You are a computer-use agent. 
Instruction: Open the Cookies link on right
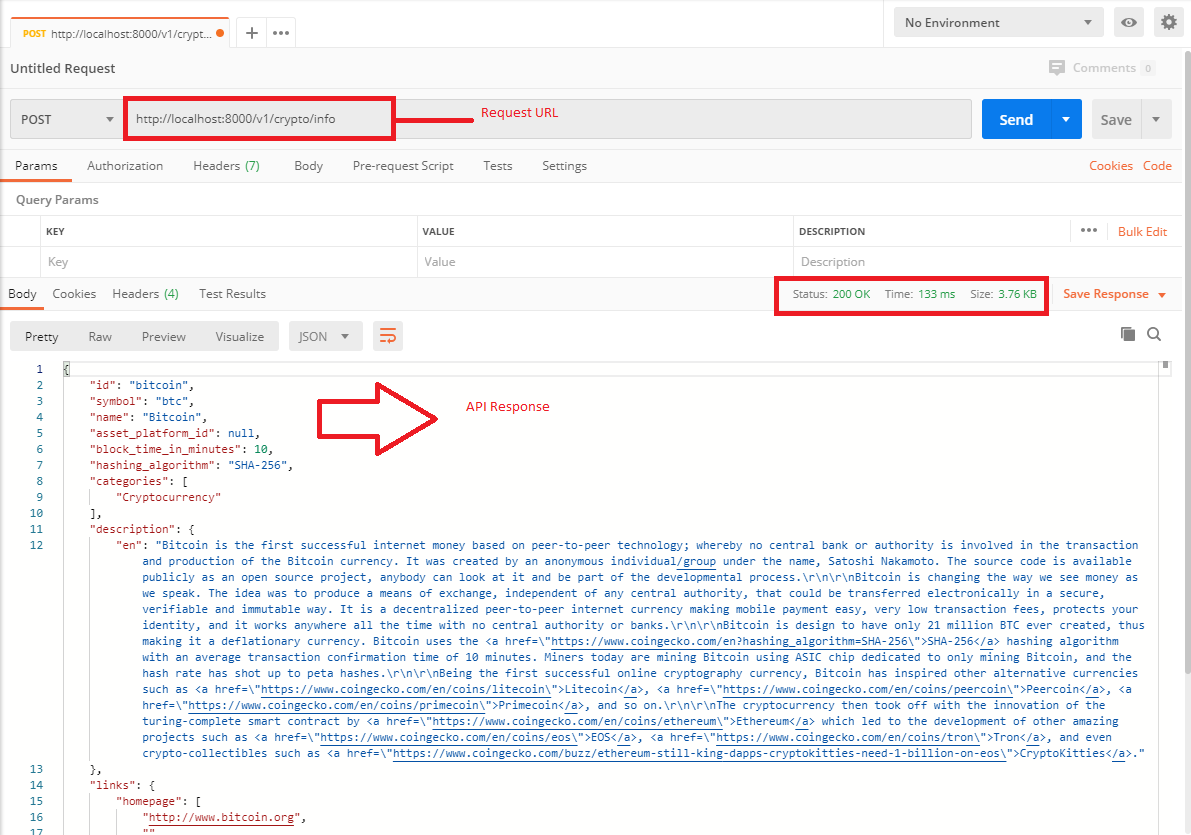[1110, 166]
